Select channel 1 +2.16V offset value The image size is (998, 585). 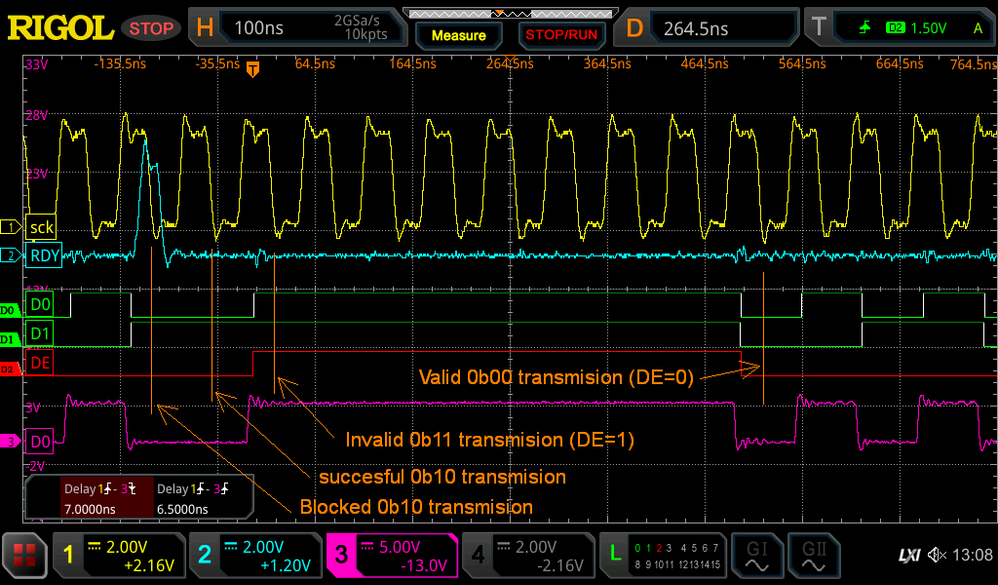click(150, 565)
